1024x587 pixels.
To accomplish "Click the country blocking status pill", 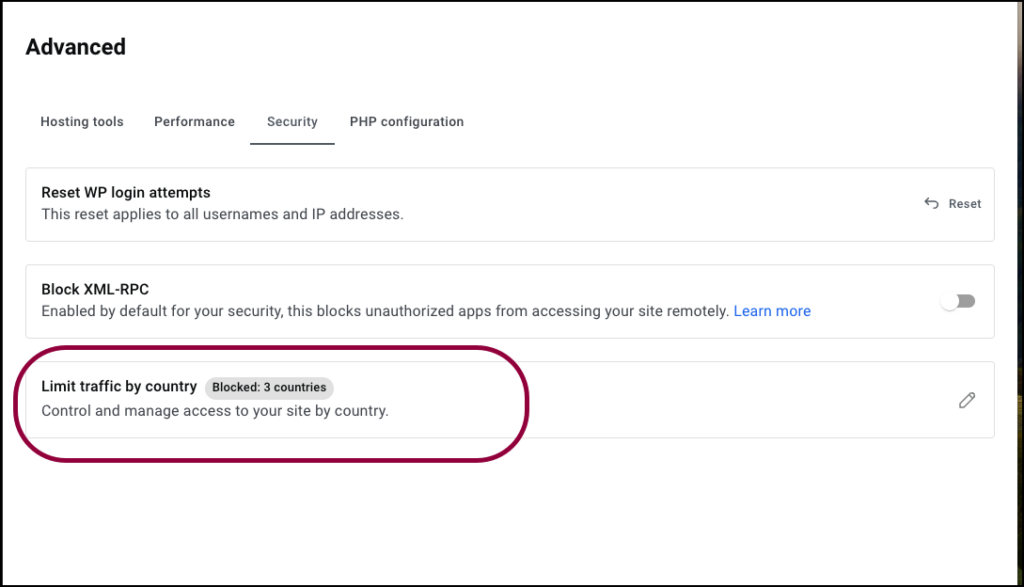I will [270, 388].
